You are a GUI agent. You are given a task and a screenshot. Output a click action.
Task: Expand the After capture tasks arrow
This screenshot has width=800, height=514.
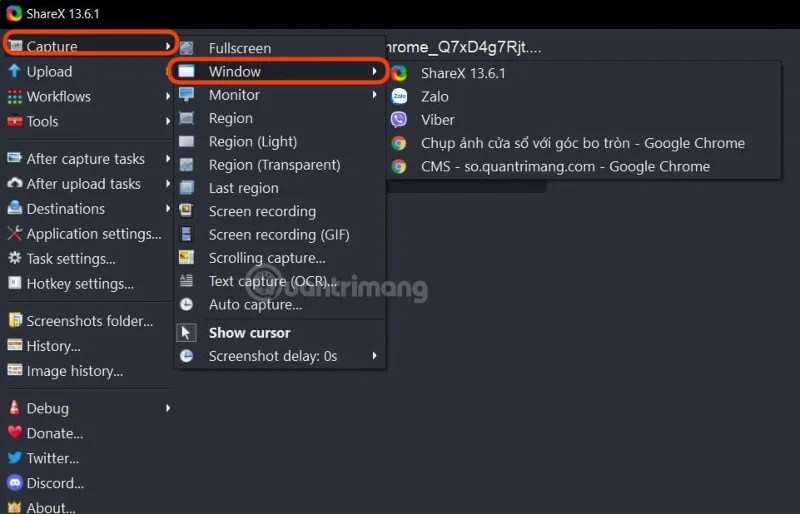click(x=168, y=158)
